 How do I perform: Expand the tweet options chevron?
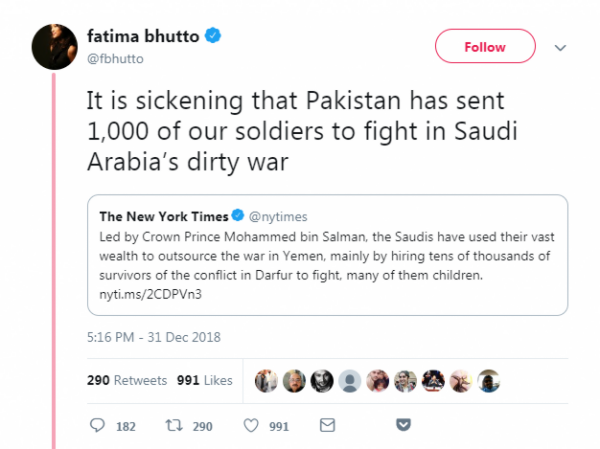point(561,48)
